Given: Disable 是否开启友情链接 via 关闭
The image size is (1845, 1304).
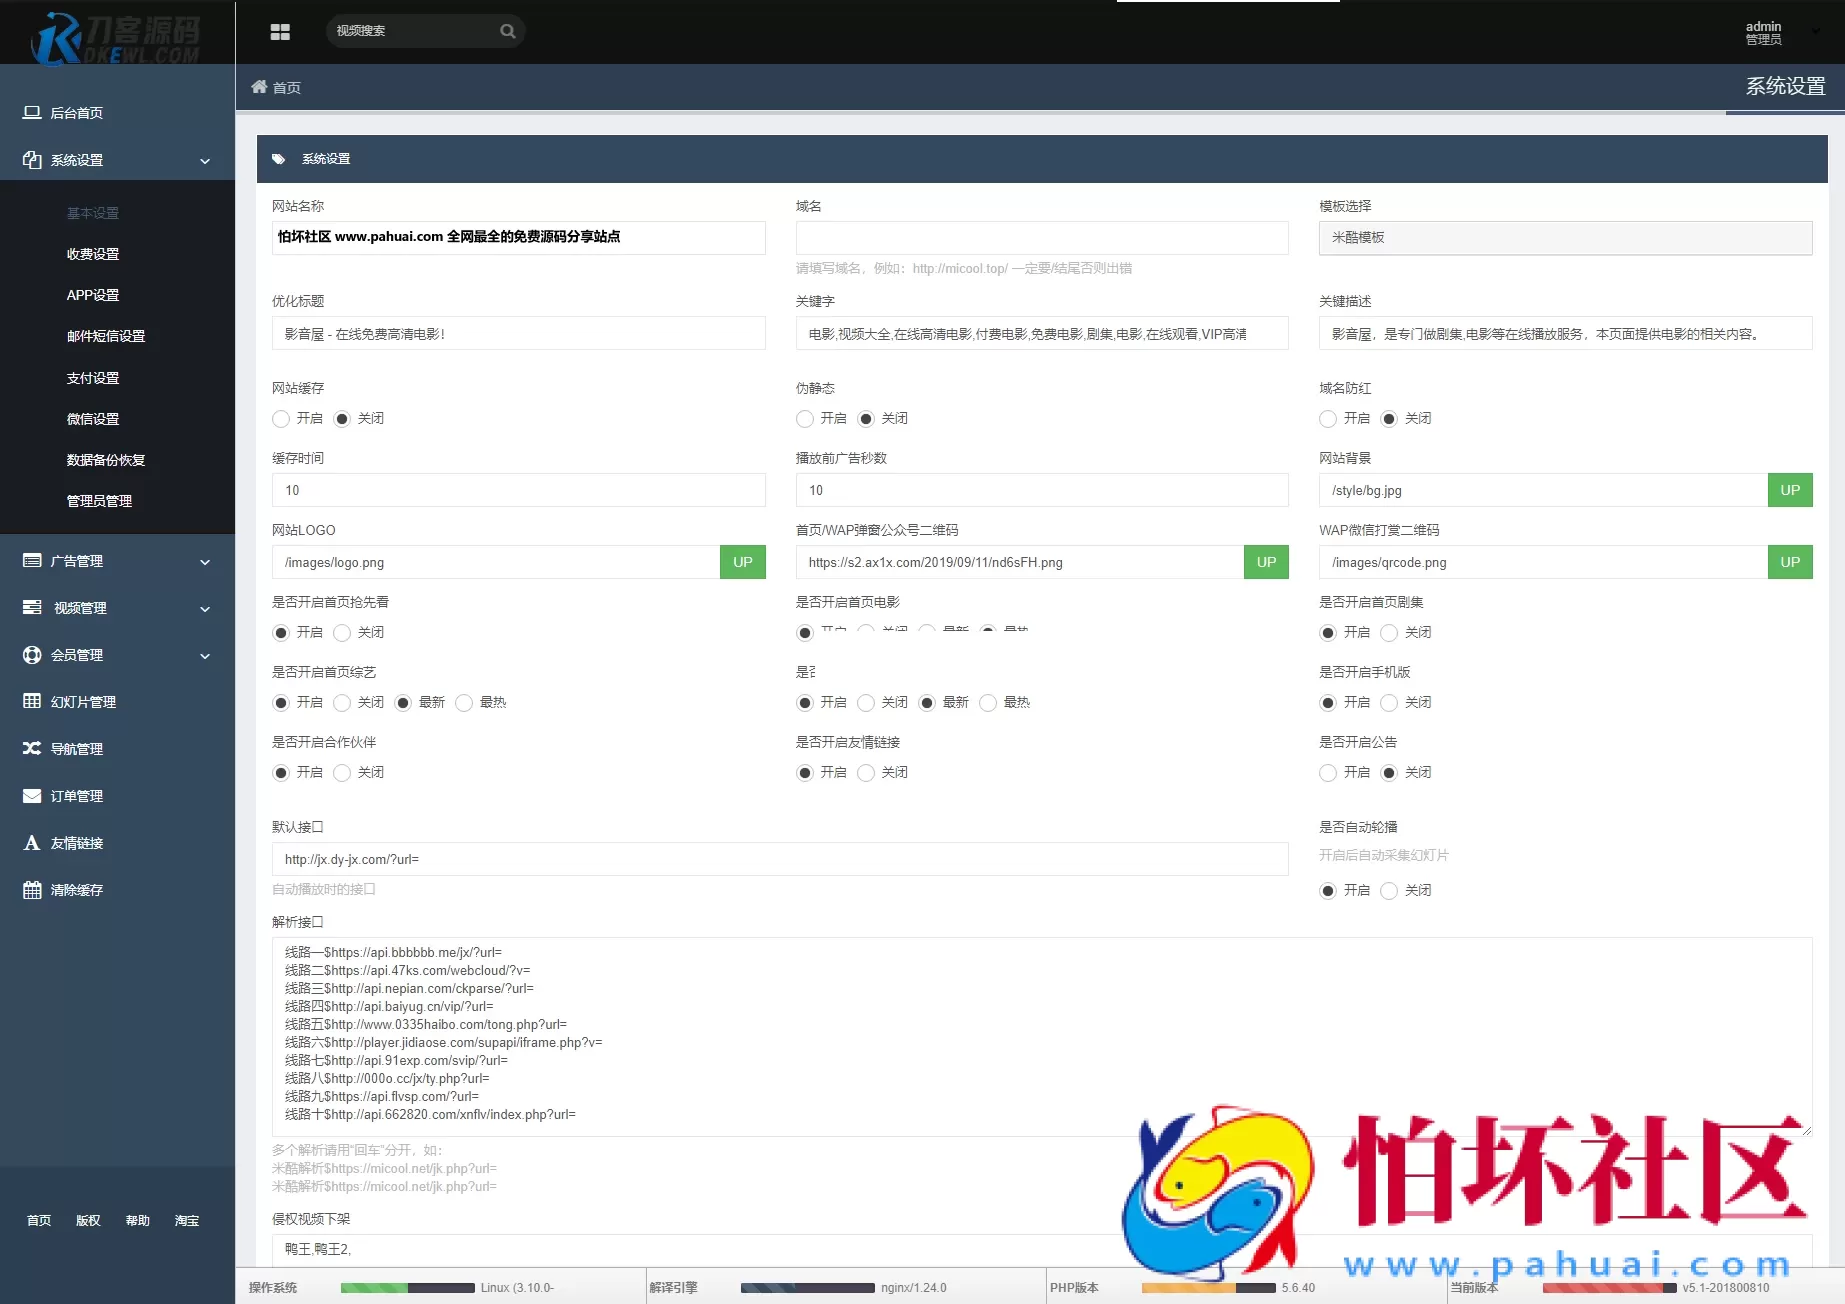Looking at the screenshot, I should coord(866,772).
